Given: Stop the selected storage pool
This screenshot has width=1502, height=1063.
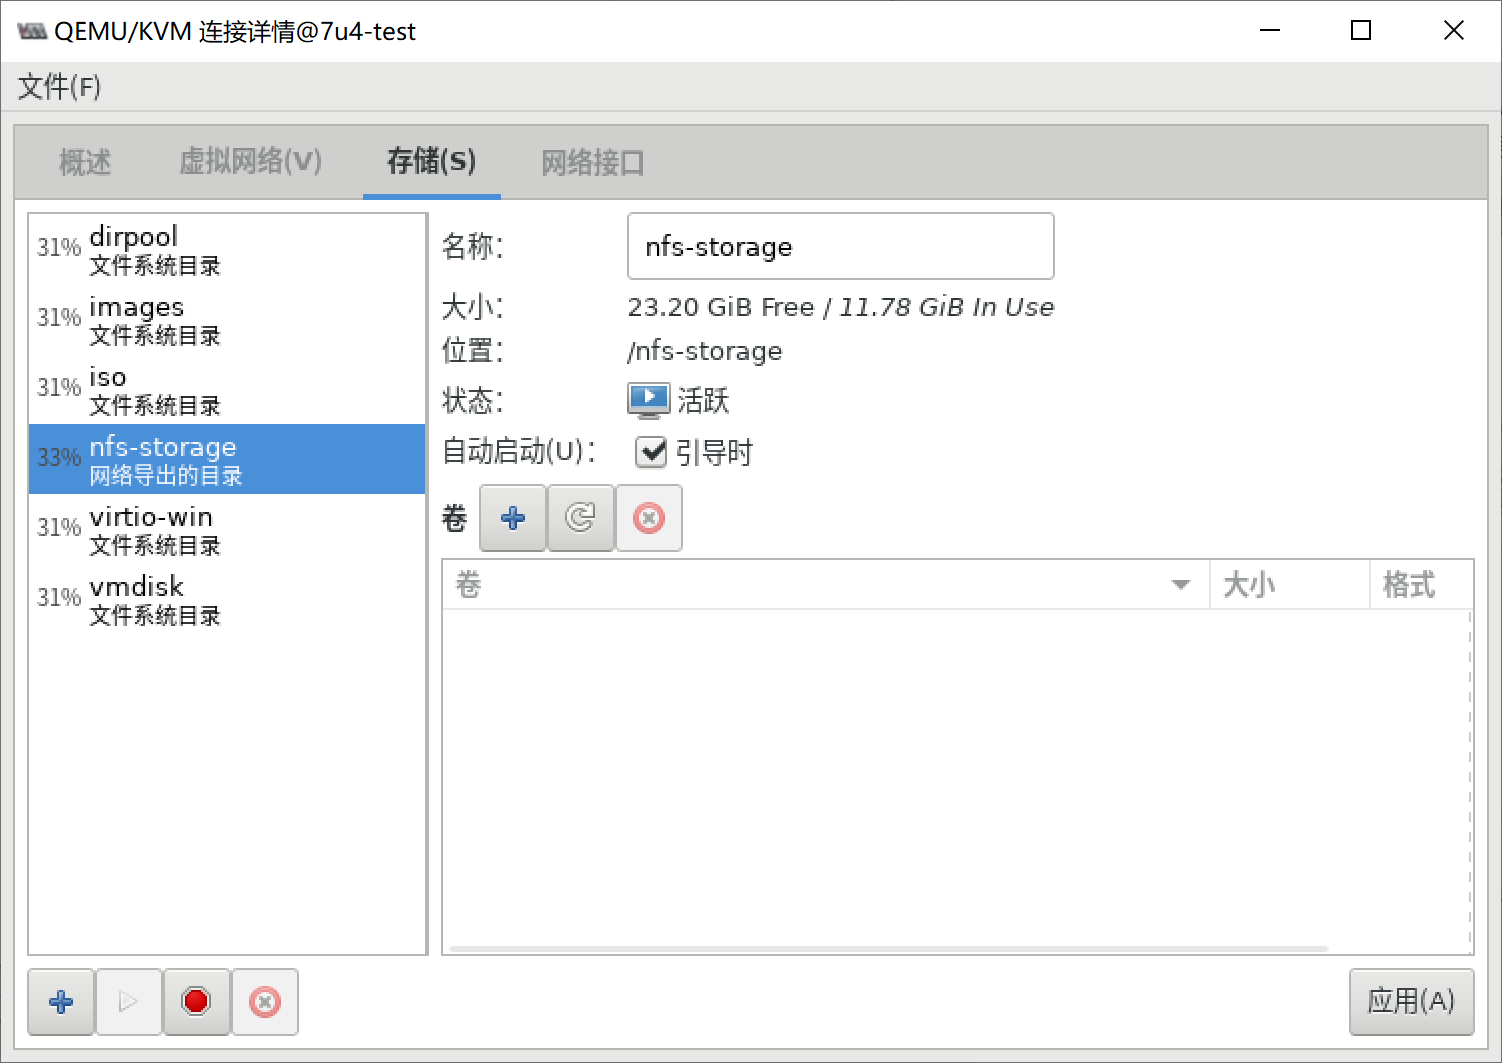Looking at the screenshot, I should (197, 1002).
